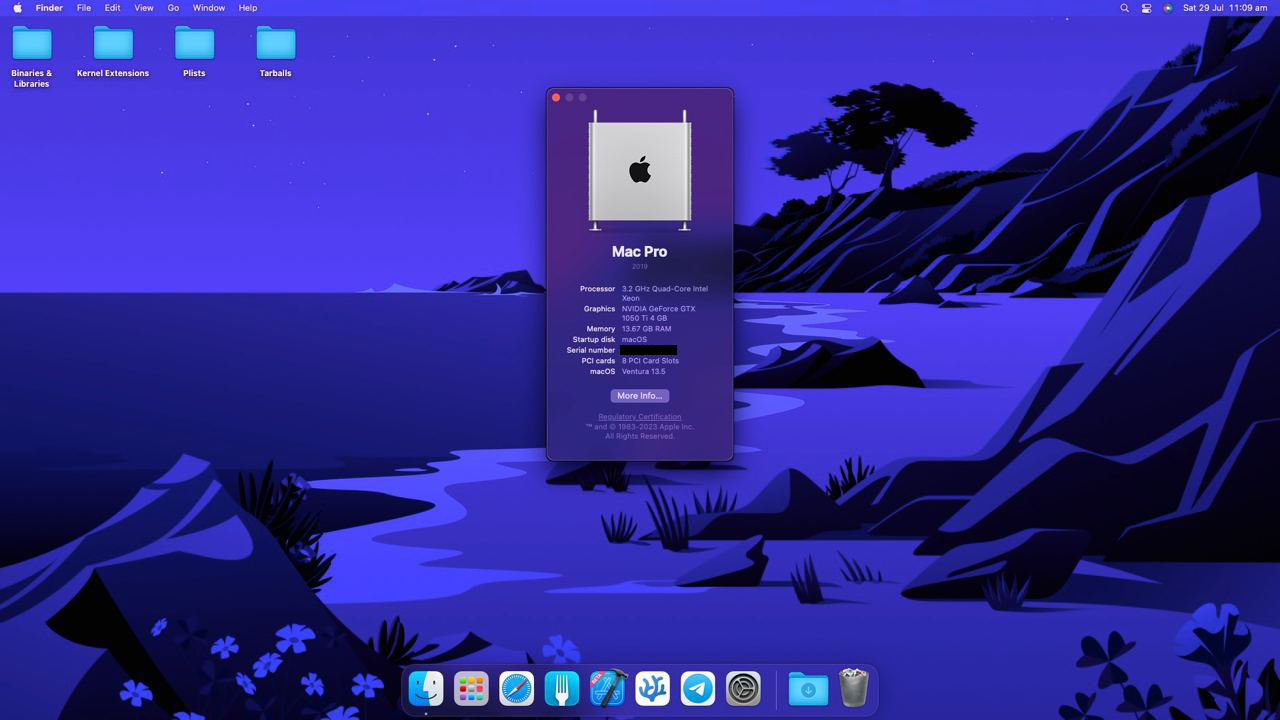Open Finder from the Dock
Viewport: 1280px width, 720px height.
[426, 688]
